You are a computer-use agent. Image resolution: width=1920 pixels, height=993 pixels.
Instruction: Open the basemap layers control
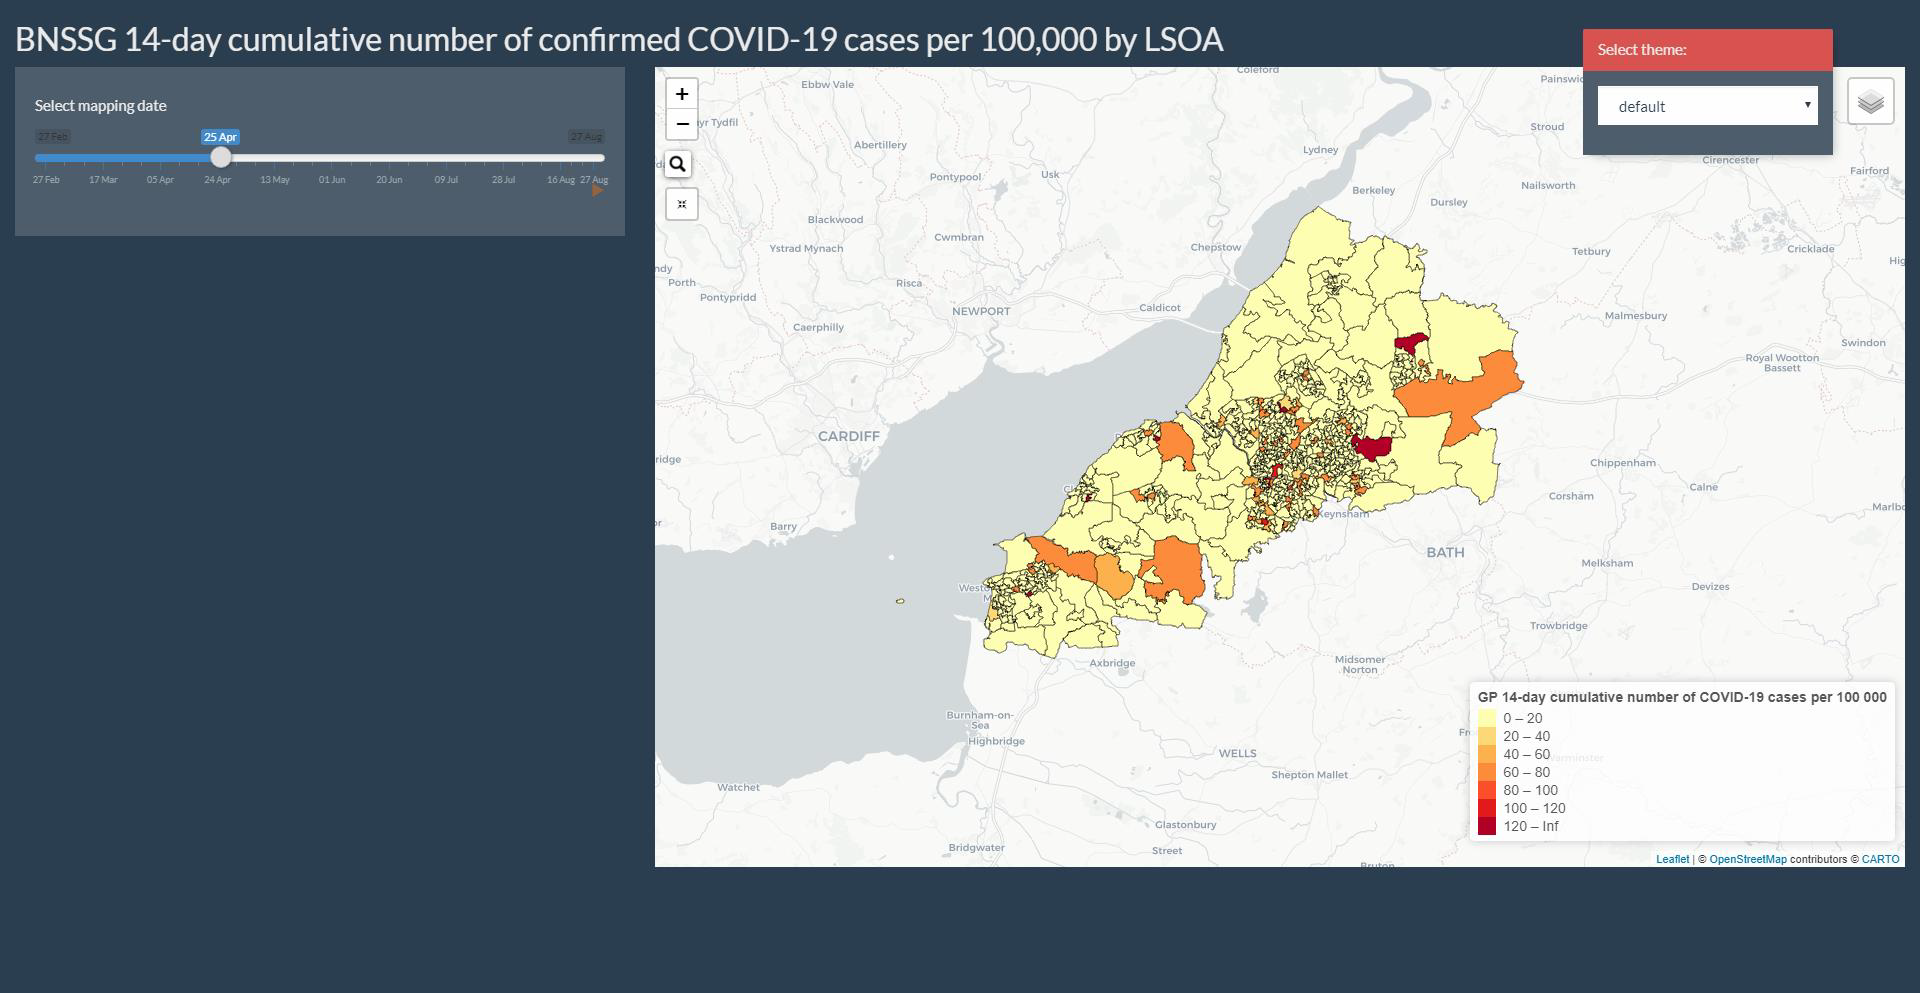tap(1871, 100)
